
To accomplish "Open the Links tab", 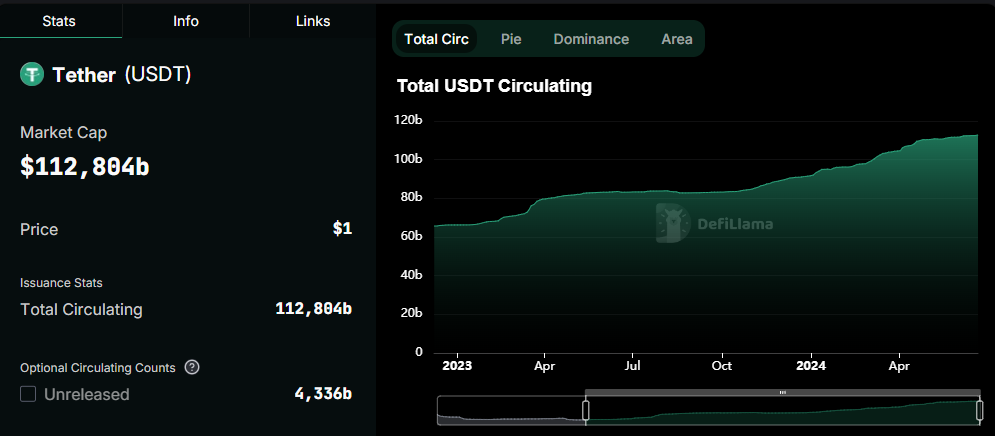I will coord(313,21).
